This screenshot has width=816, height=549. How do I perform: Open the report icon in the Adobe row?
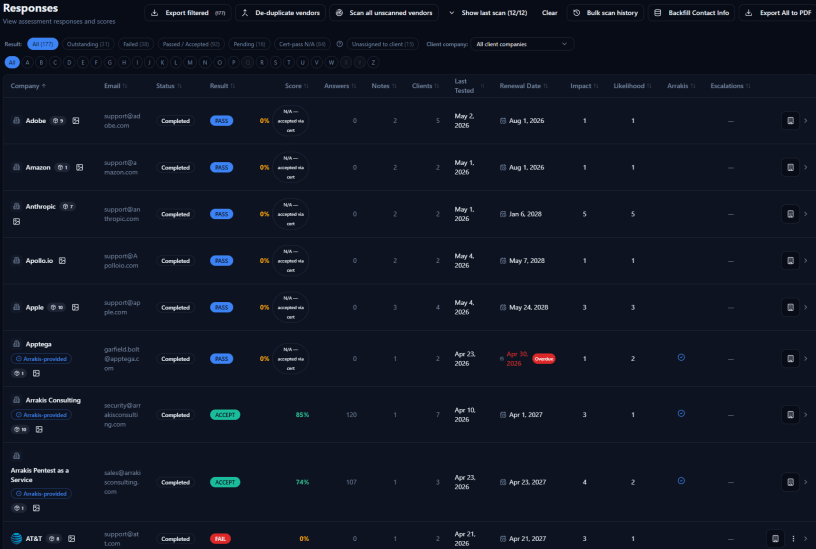point(790,121)
